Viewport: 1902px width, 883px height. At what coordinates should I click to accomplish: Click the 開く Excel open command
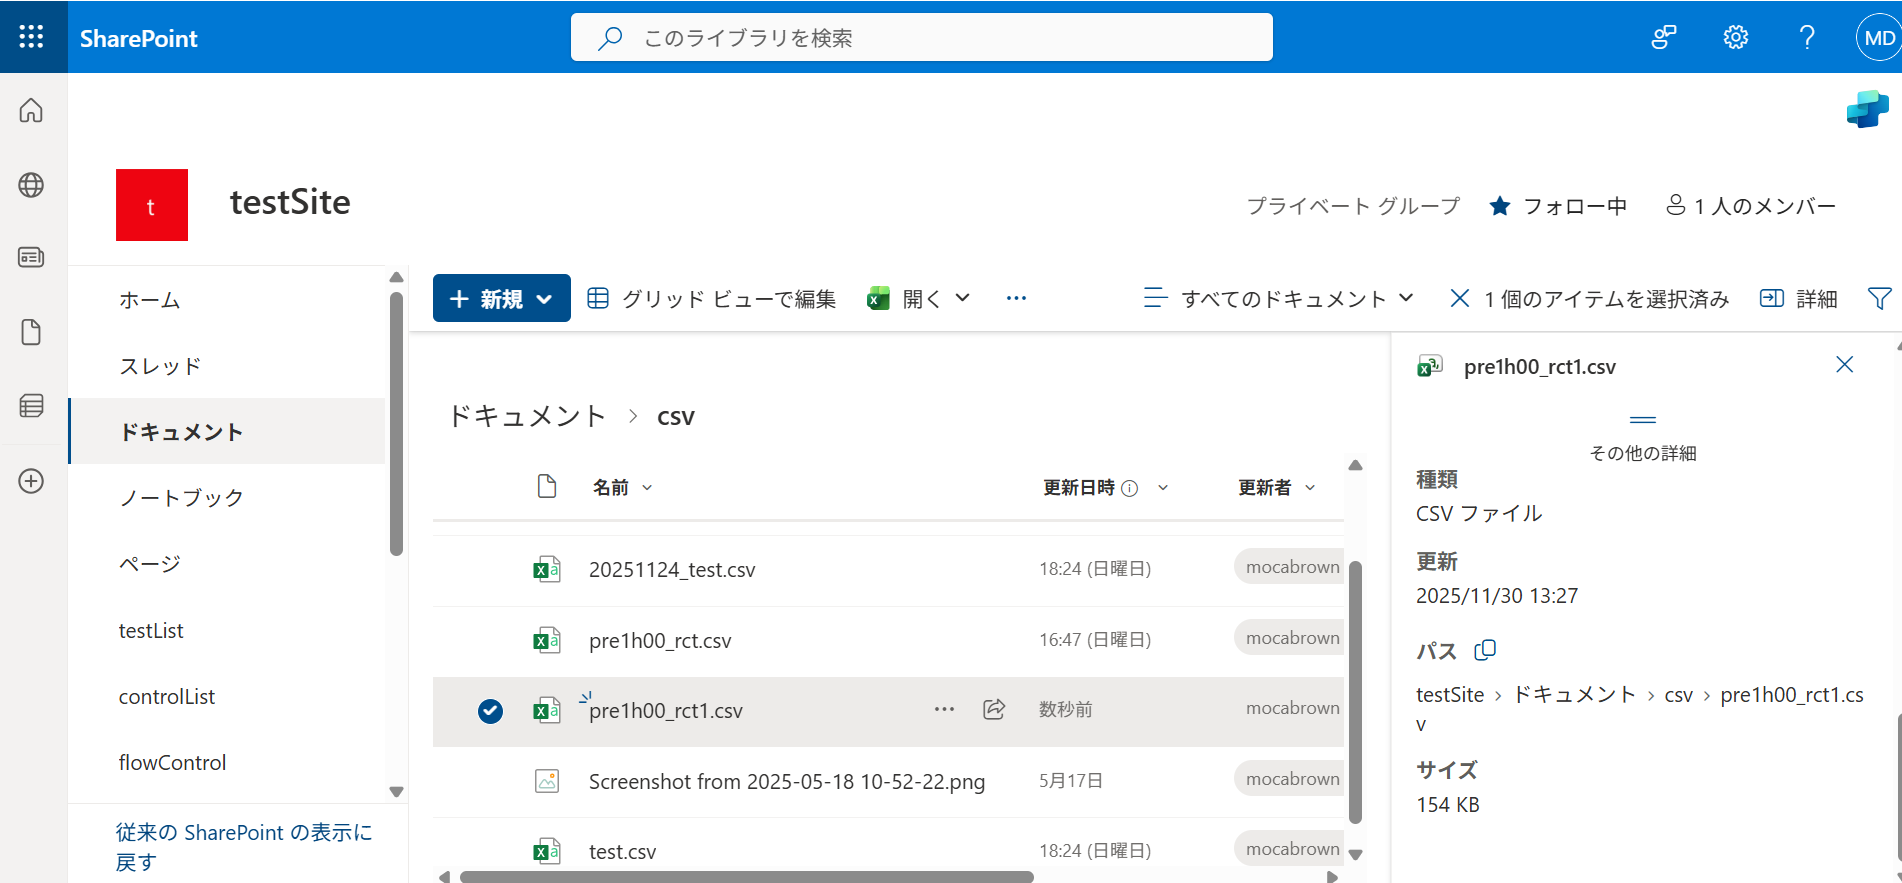coord(905,298)
